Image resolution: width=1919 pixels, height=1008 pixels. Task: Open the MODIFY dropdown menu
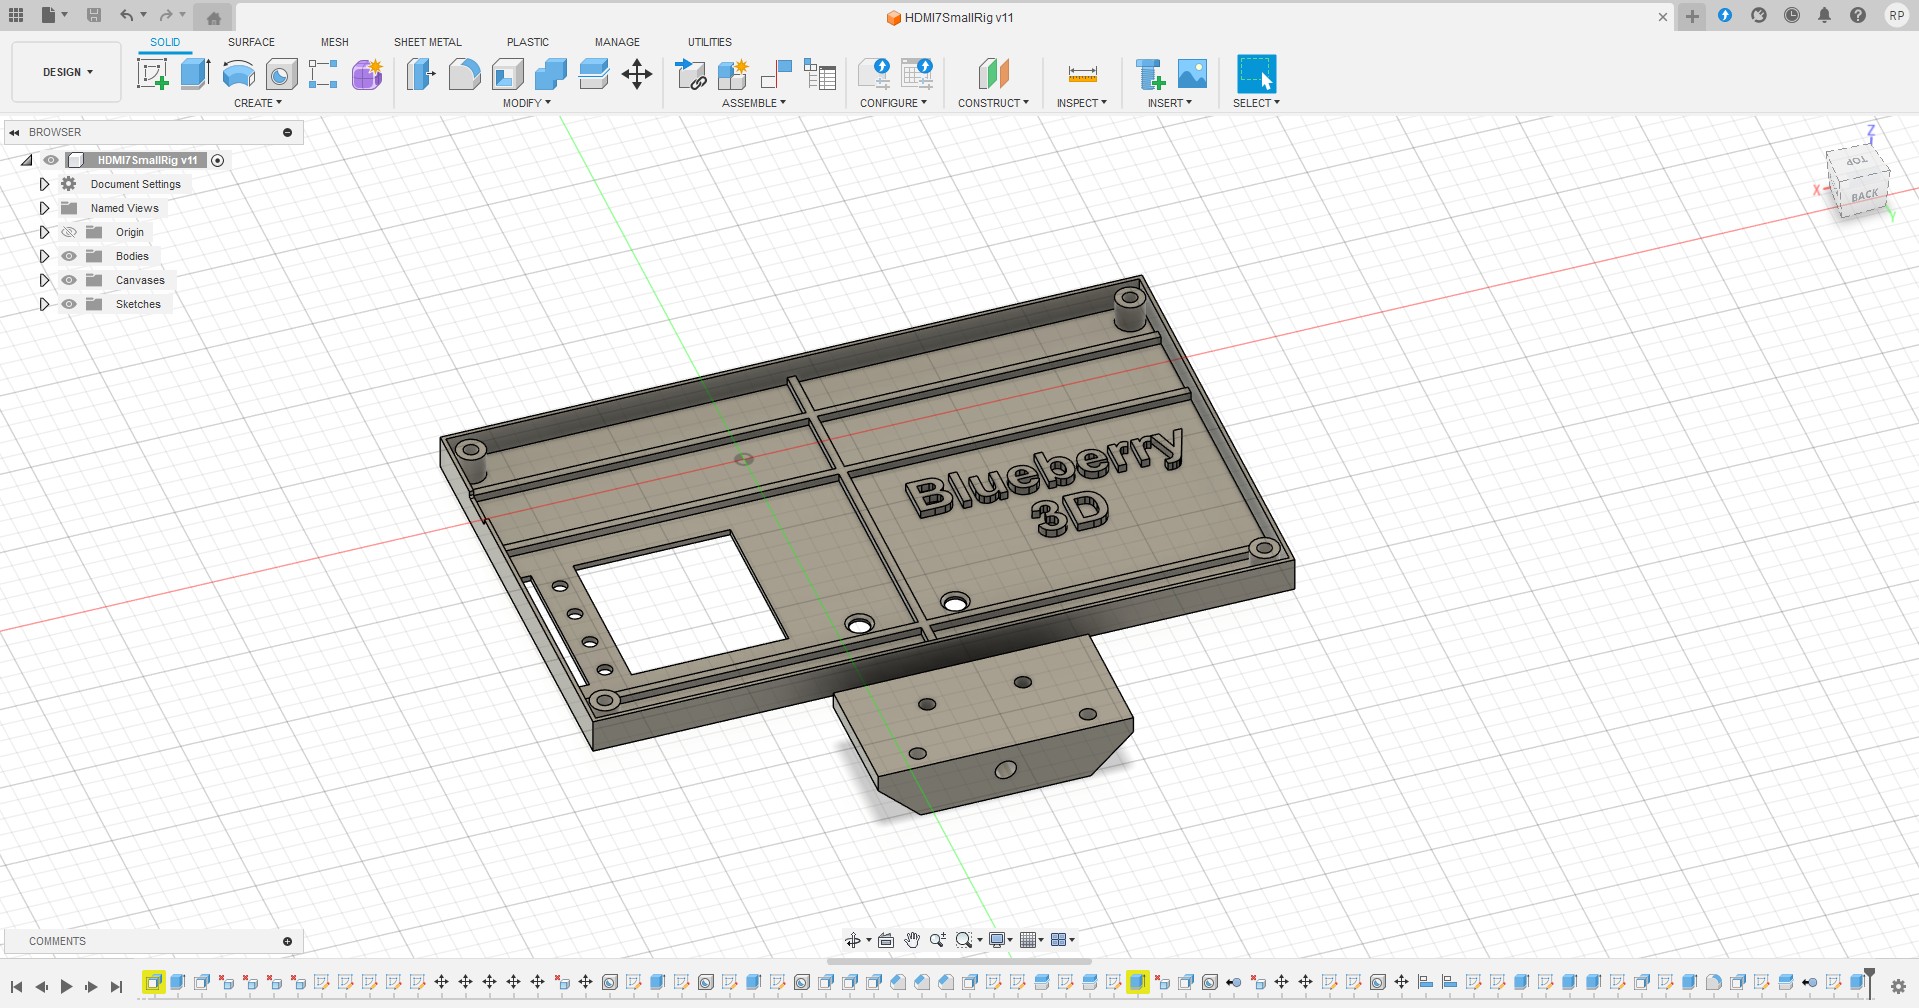click(527, 103)
